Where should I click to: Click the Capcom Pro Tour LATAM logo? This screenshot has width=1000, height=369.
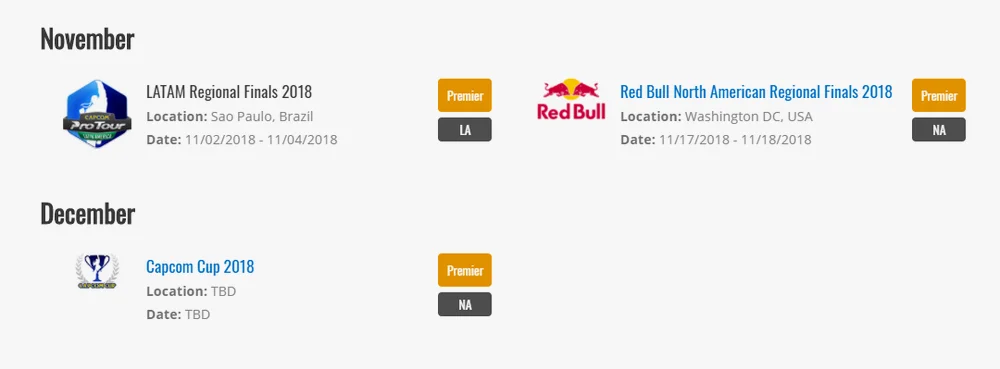pyautogui.click(x=97, y=114)
